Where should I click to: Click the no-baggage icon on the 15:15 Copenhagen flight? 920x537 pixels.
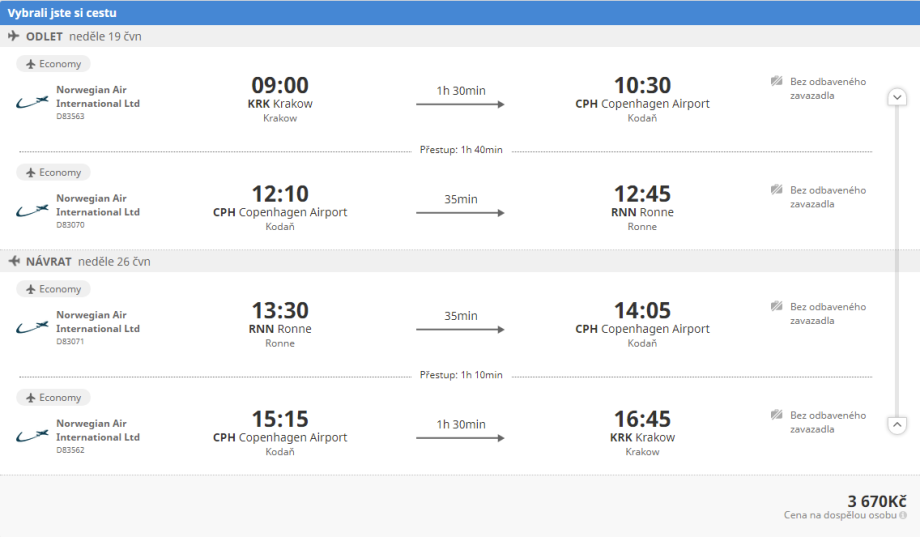pyautogui.click(x=776, y=415)
